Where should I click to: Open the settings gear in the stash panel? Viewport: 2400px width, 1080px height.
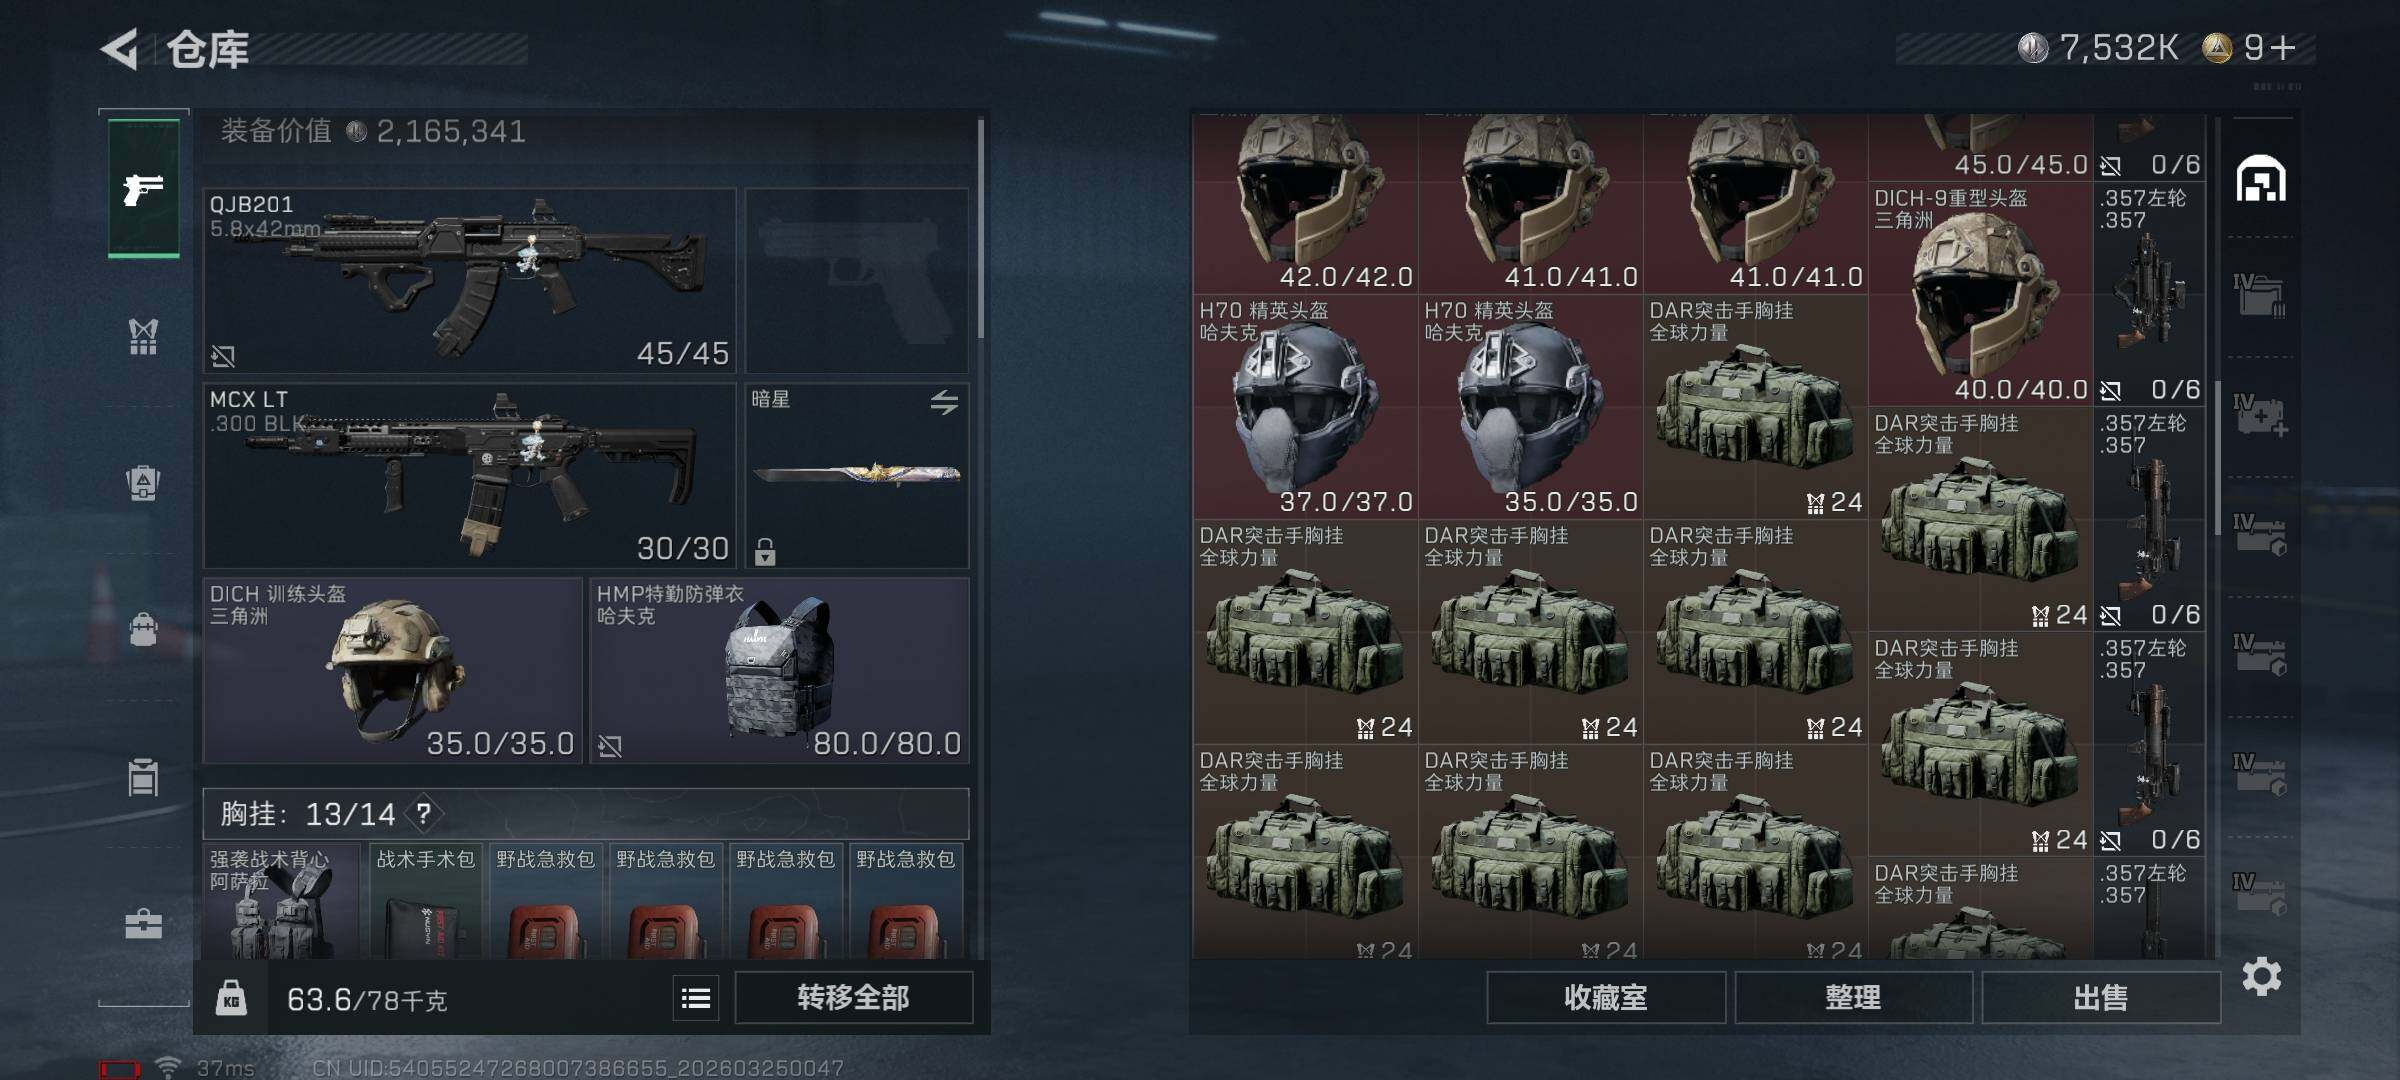pos(2262,976)
